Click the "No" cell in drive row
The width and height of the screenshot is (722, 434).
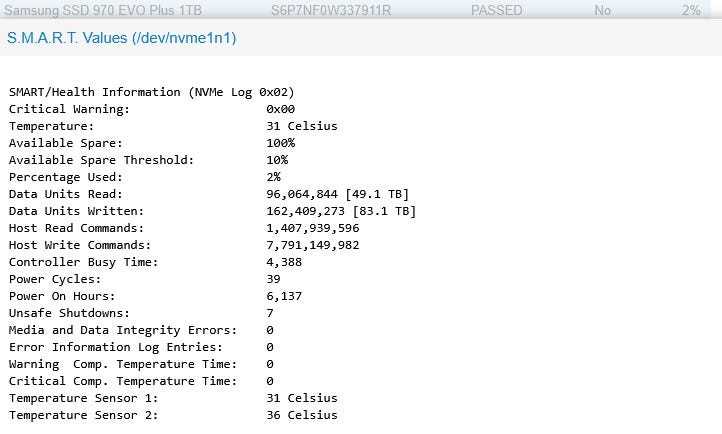click(602, 10)
